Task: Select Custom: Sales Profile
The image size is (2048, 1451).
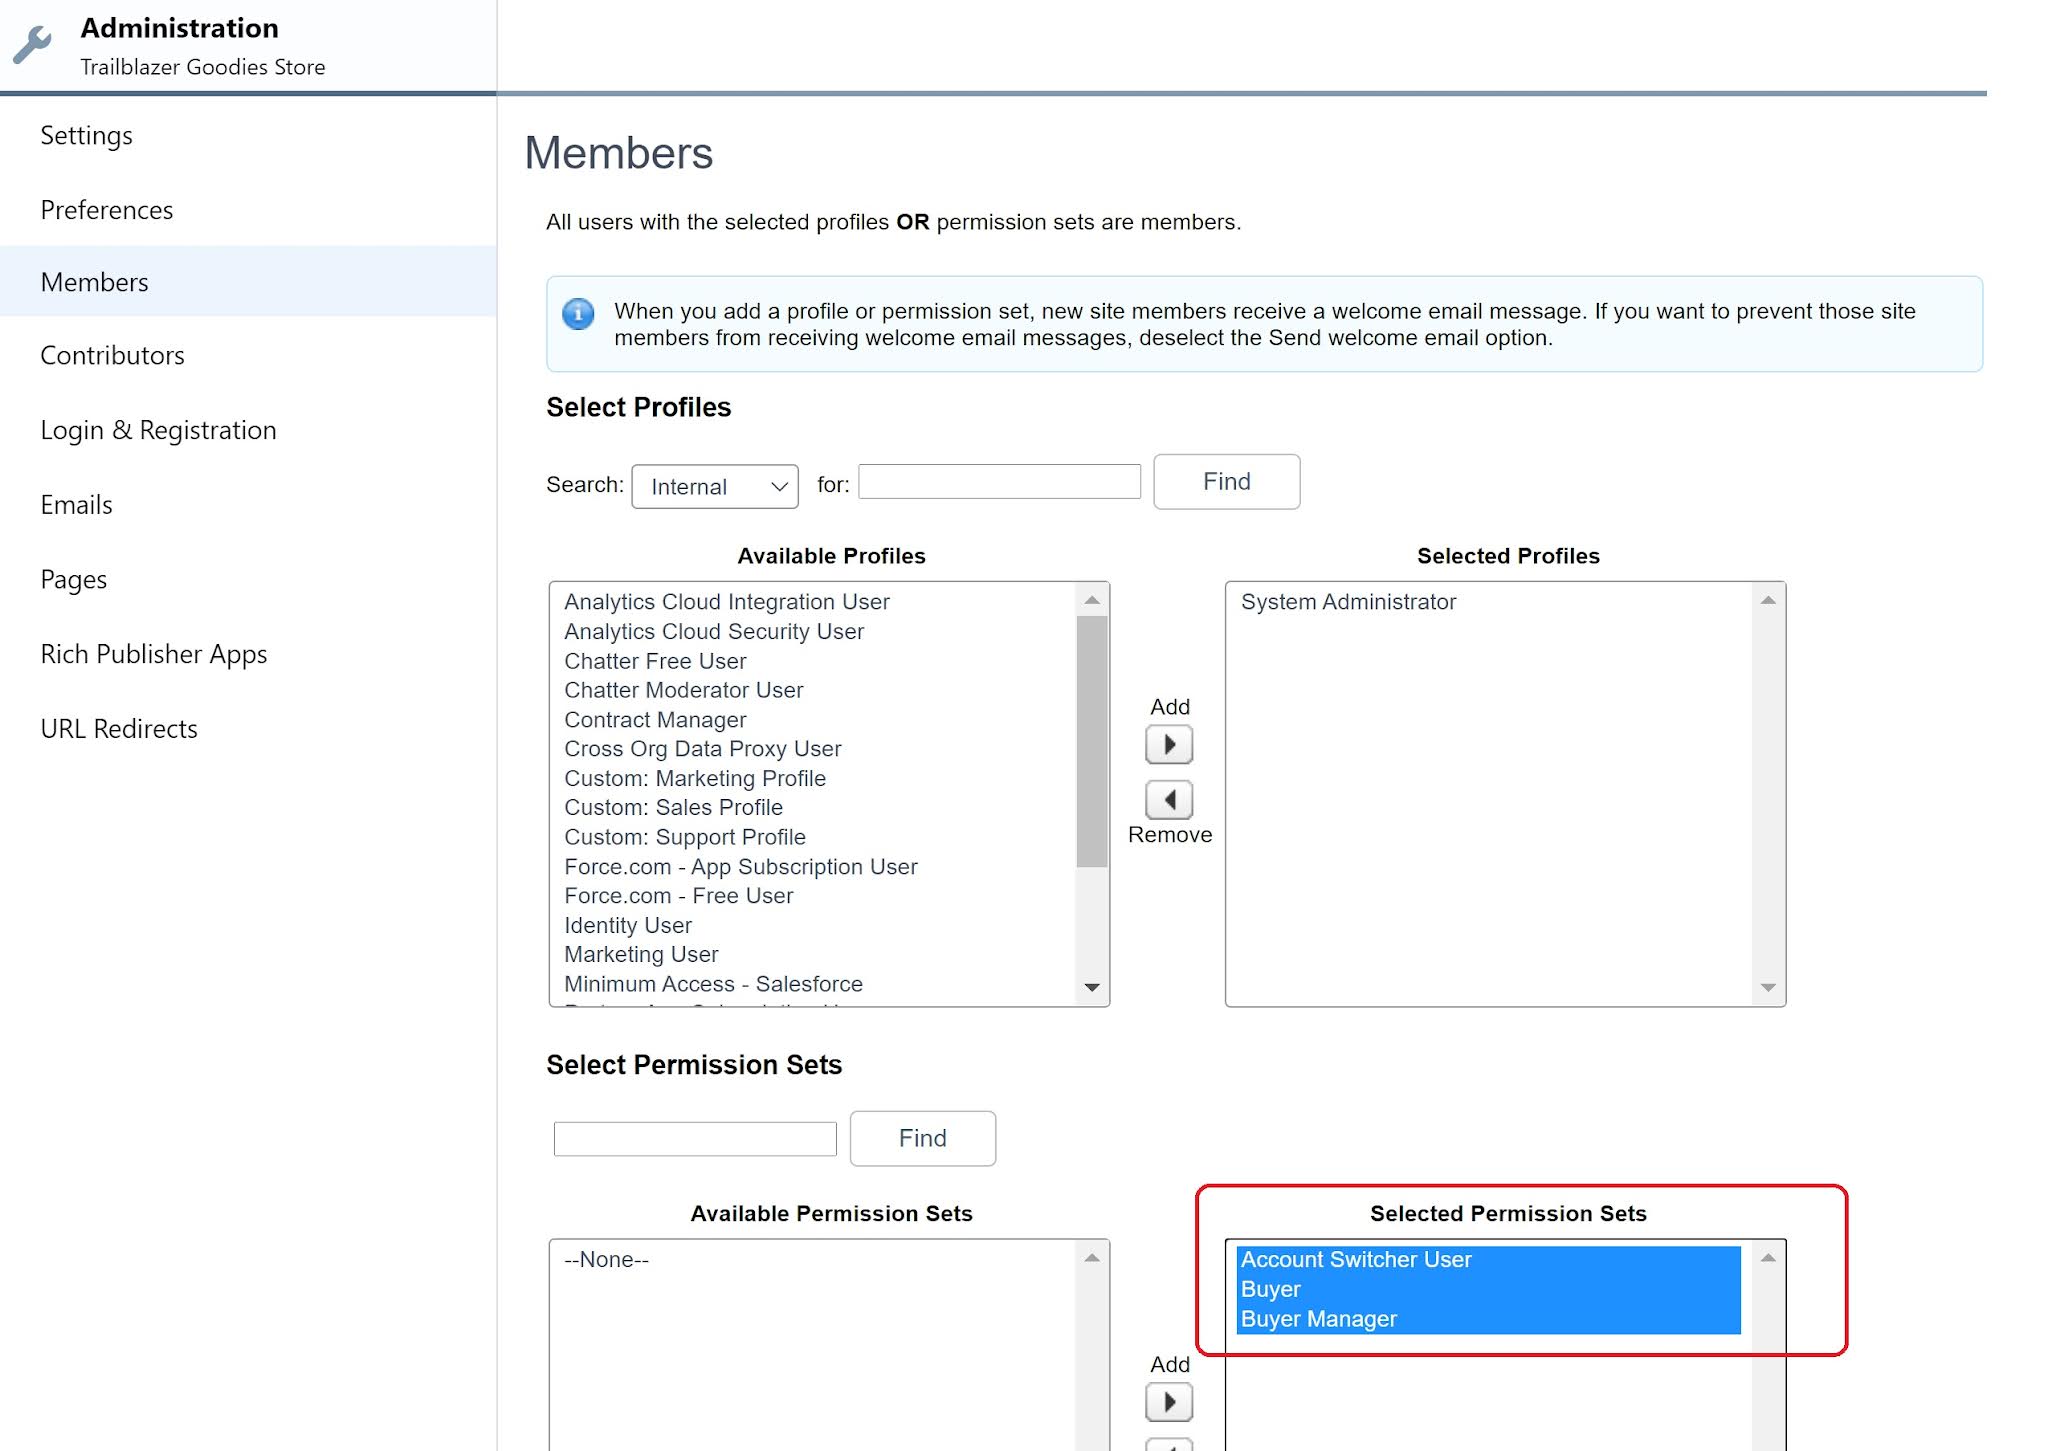Action: 673,807
